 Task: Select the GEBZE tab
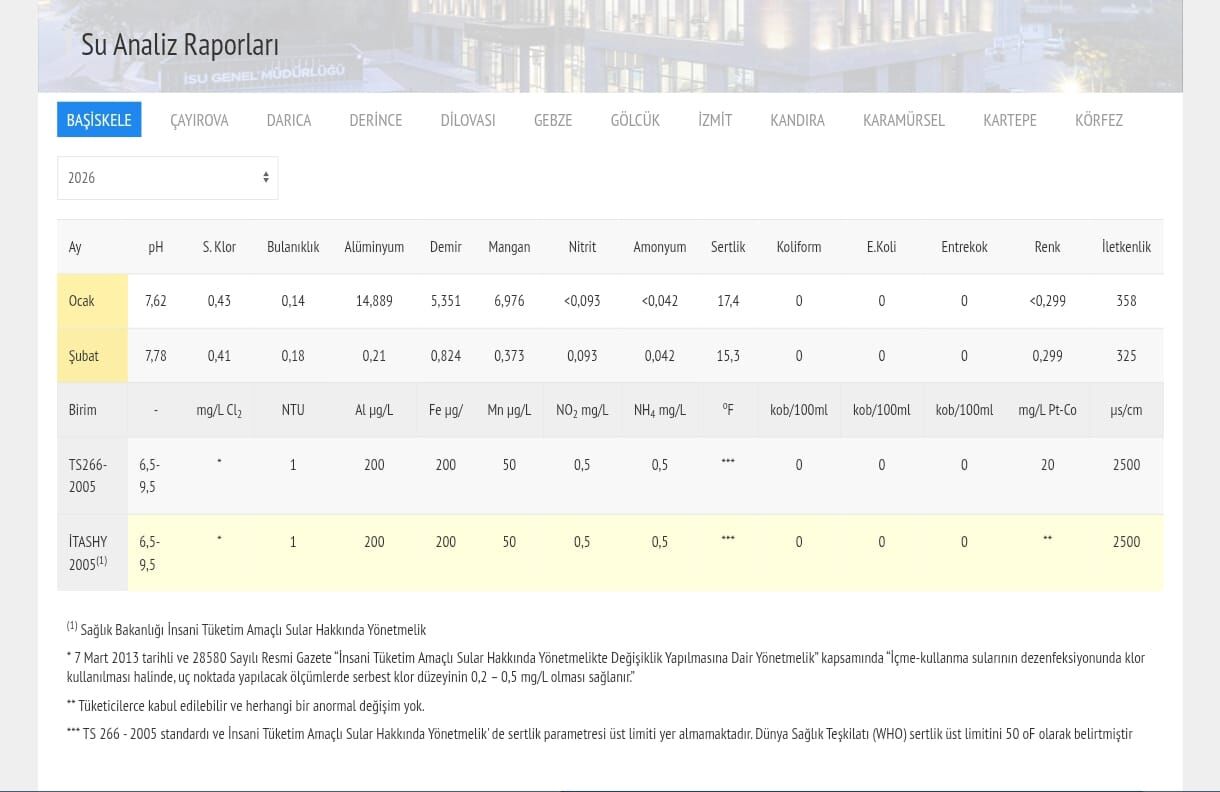click(x=553, y=120)
